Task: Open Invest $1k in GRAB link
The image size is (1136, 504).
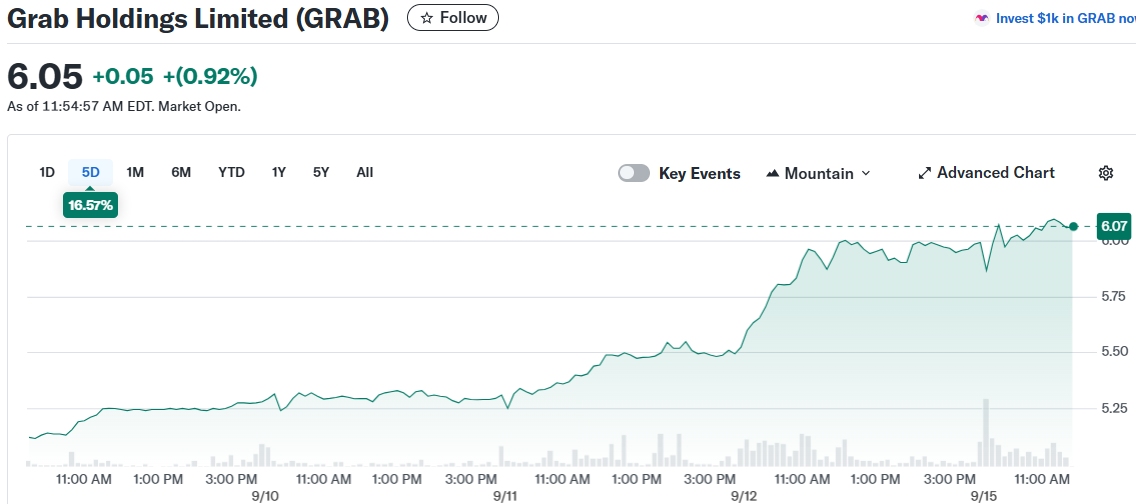Action: (x=1066, y=19)
